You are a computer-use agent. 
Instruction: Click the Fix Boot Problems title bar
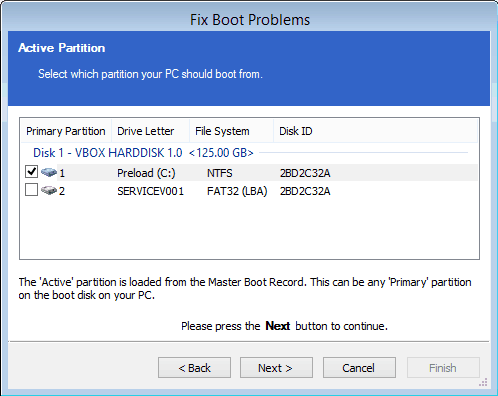(249, 20)
